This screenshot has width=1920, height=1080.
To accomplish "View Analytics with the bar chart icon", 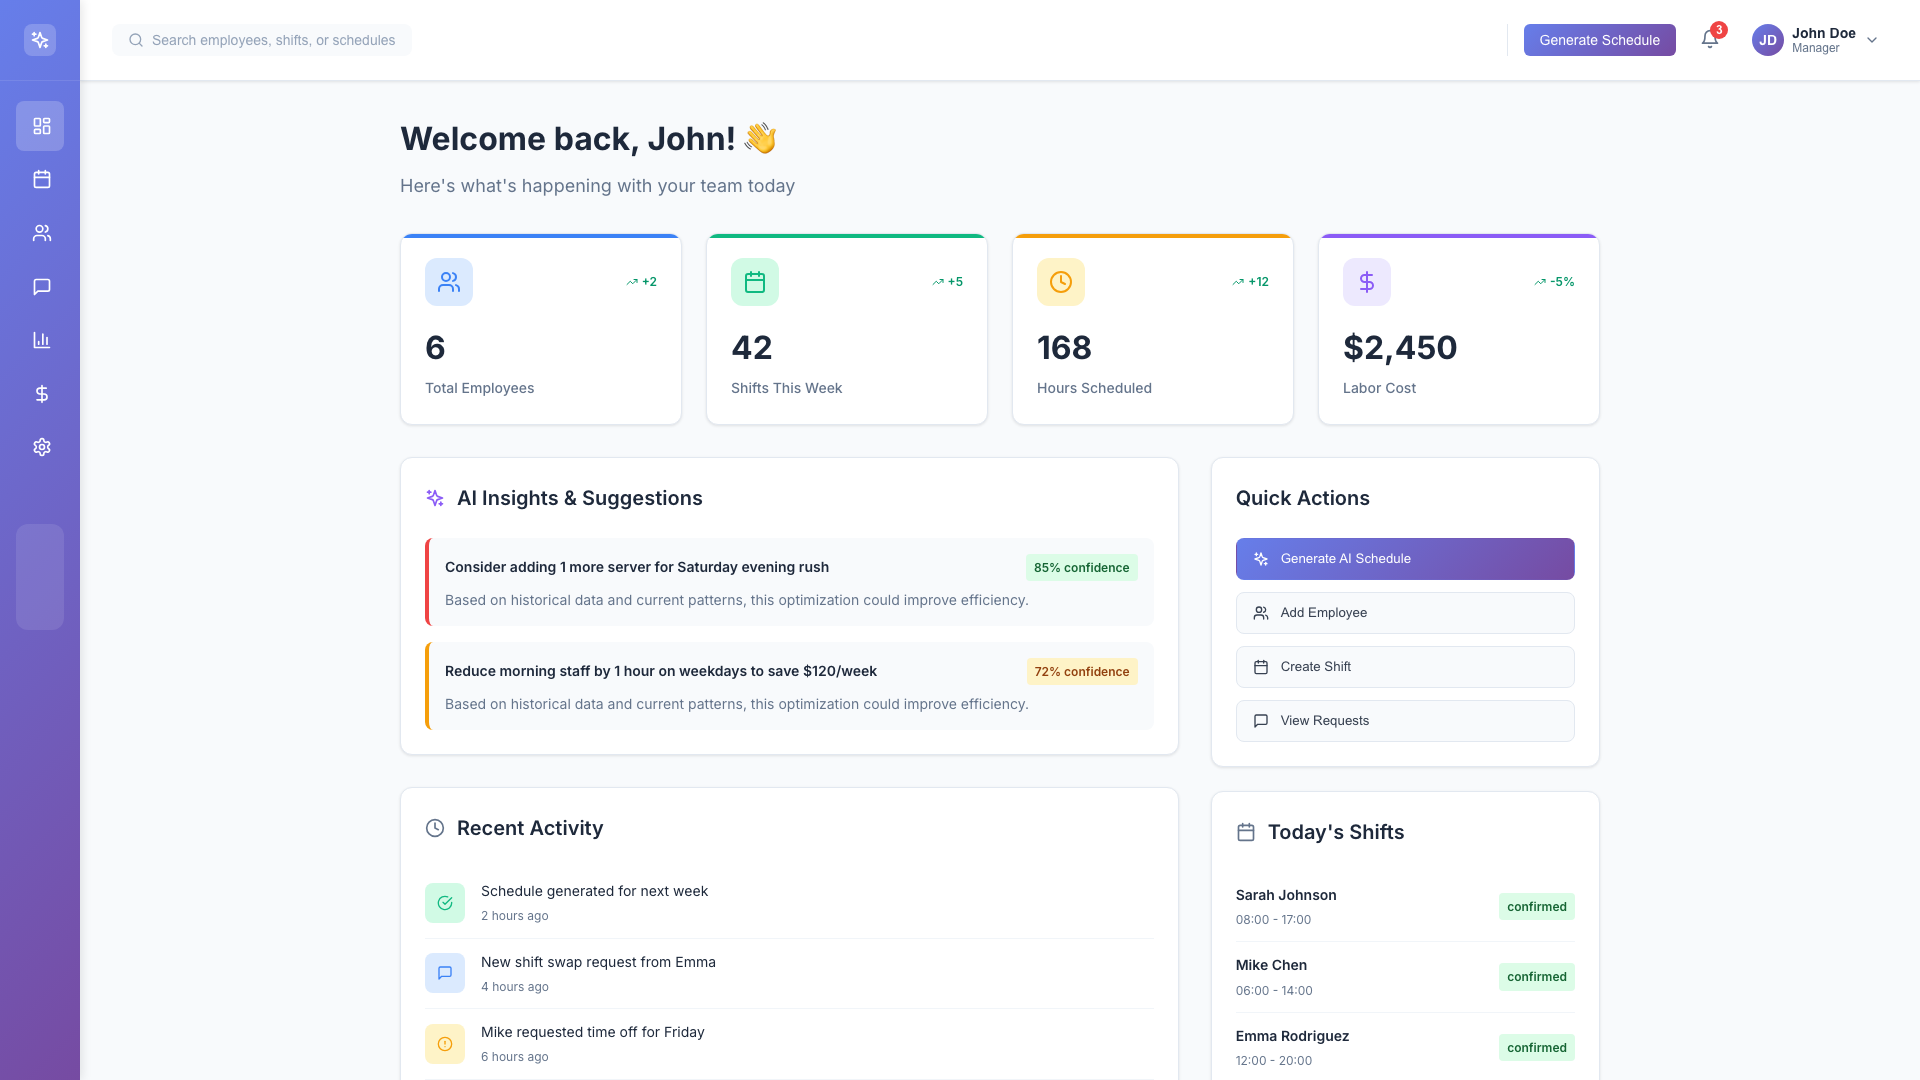I will 41,340.
